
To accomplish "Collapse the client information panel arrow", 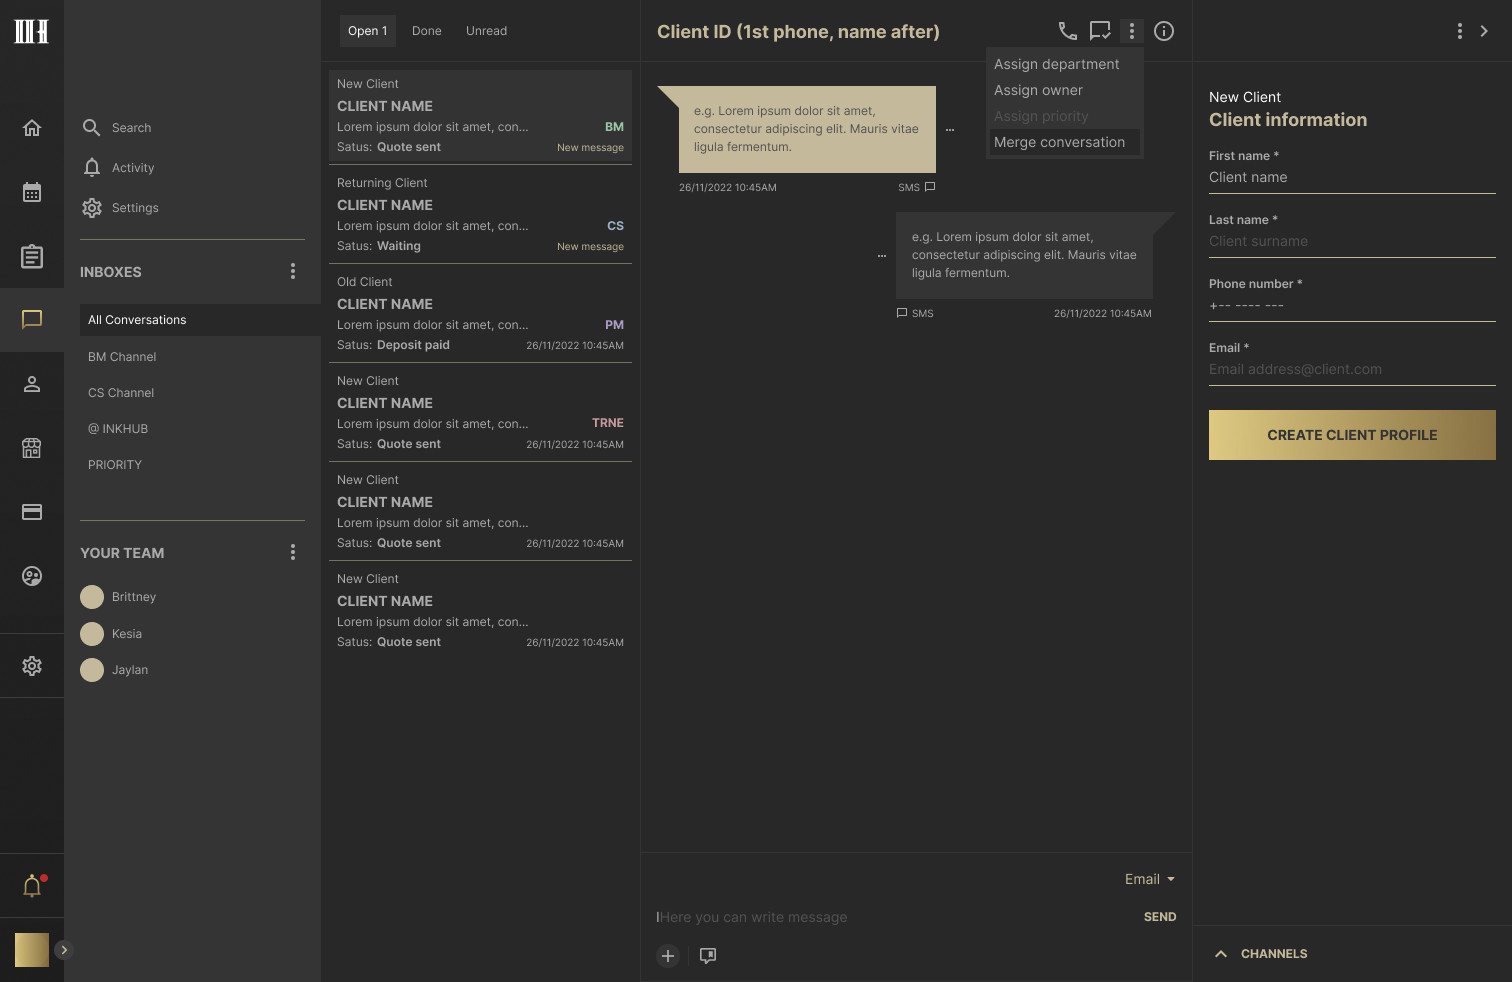I will click(x=1484, y=31).
